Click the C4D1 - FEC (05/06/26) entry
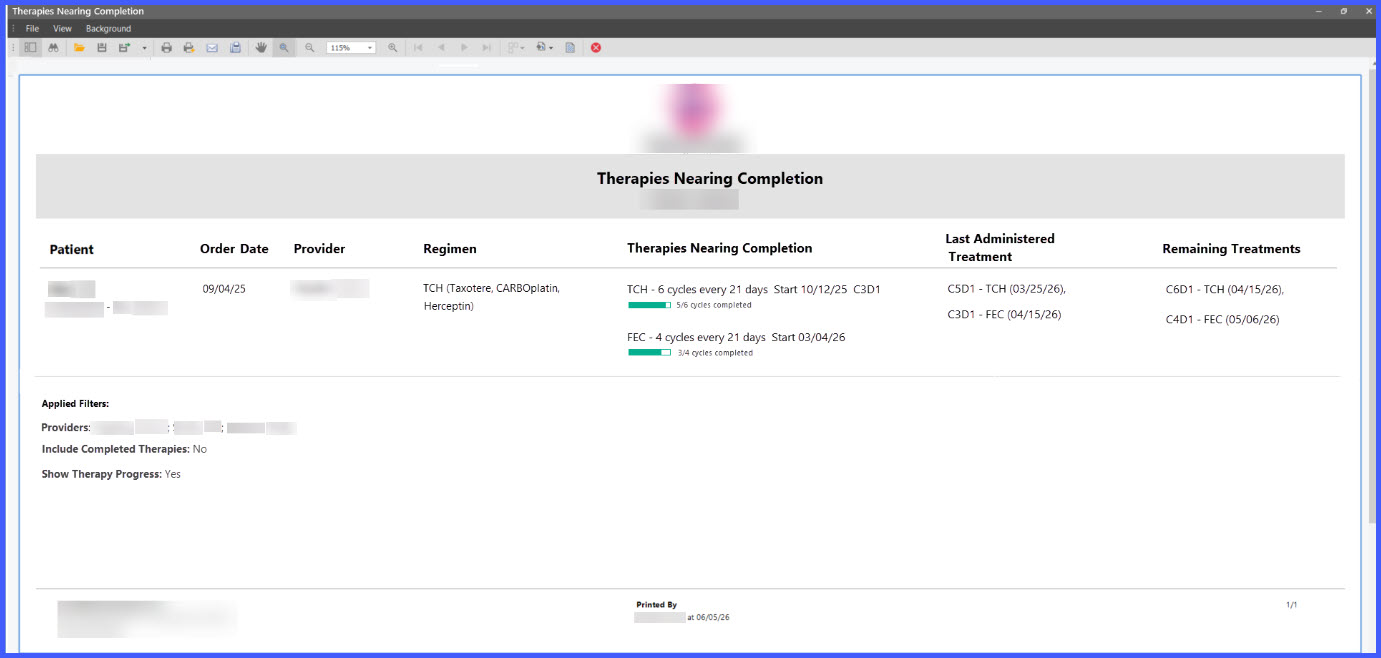 point(1222,319)
